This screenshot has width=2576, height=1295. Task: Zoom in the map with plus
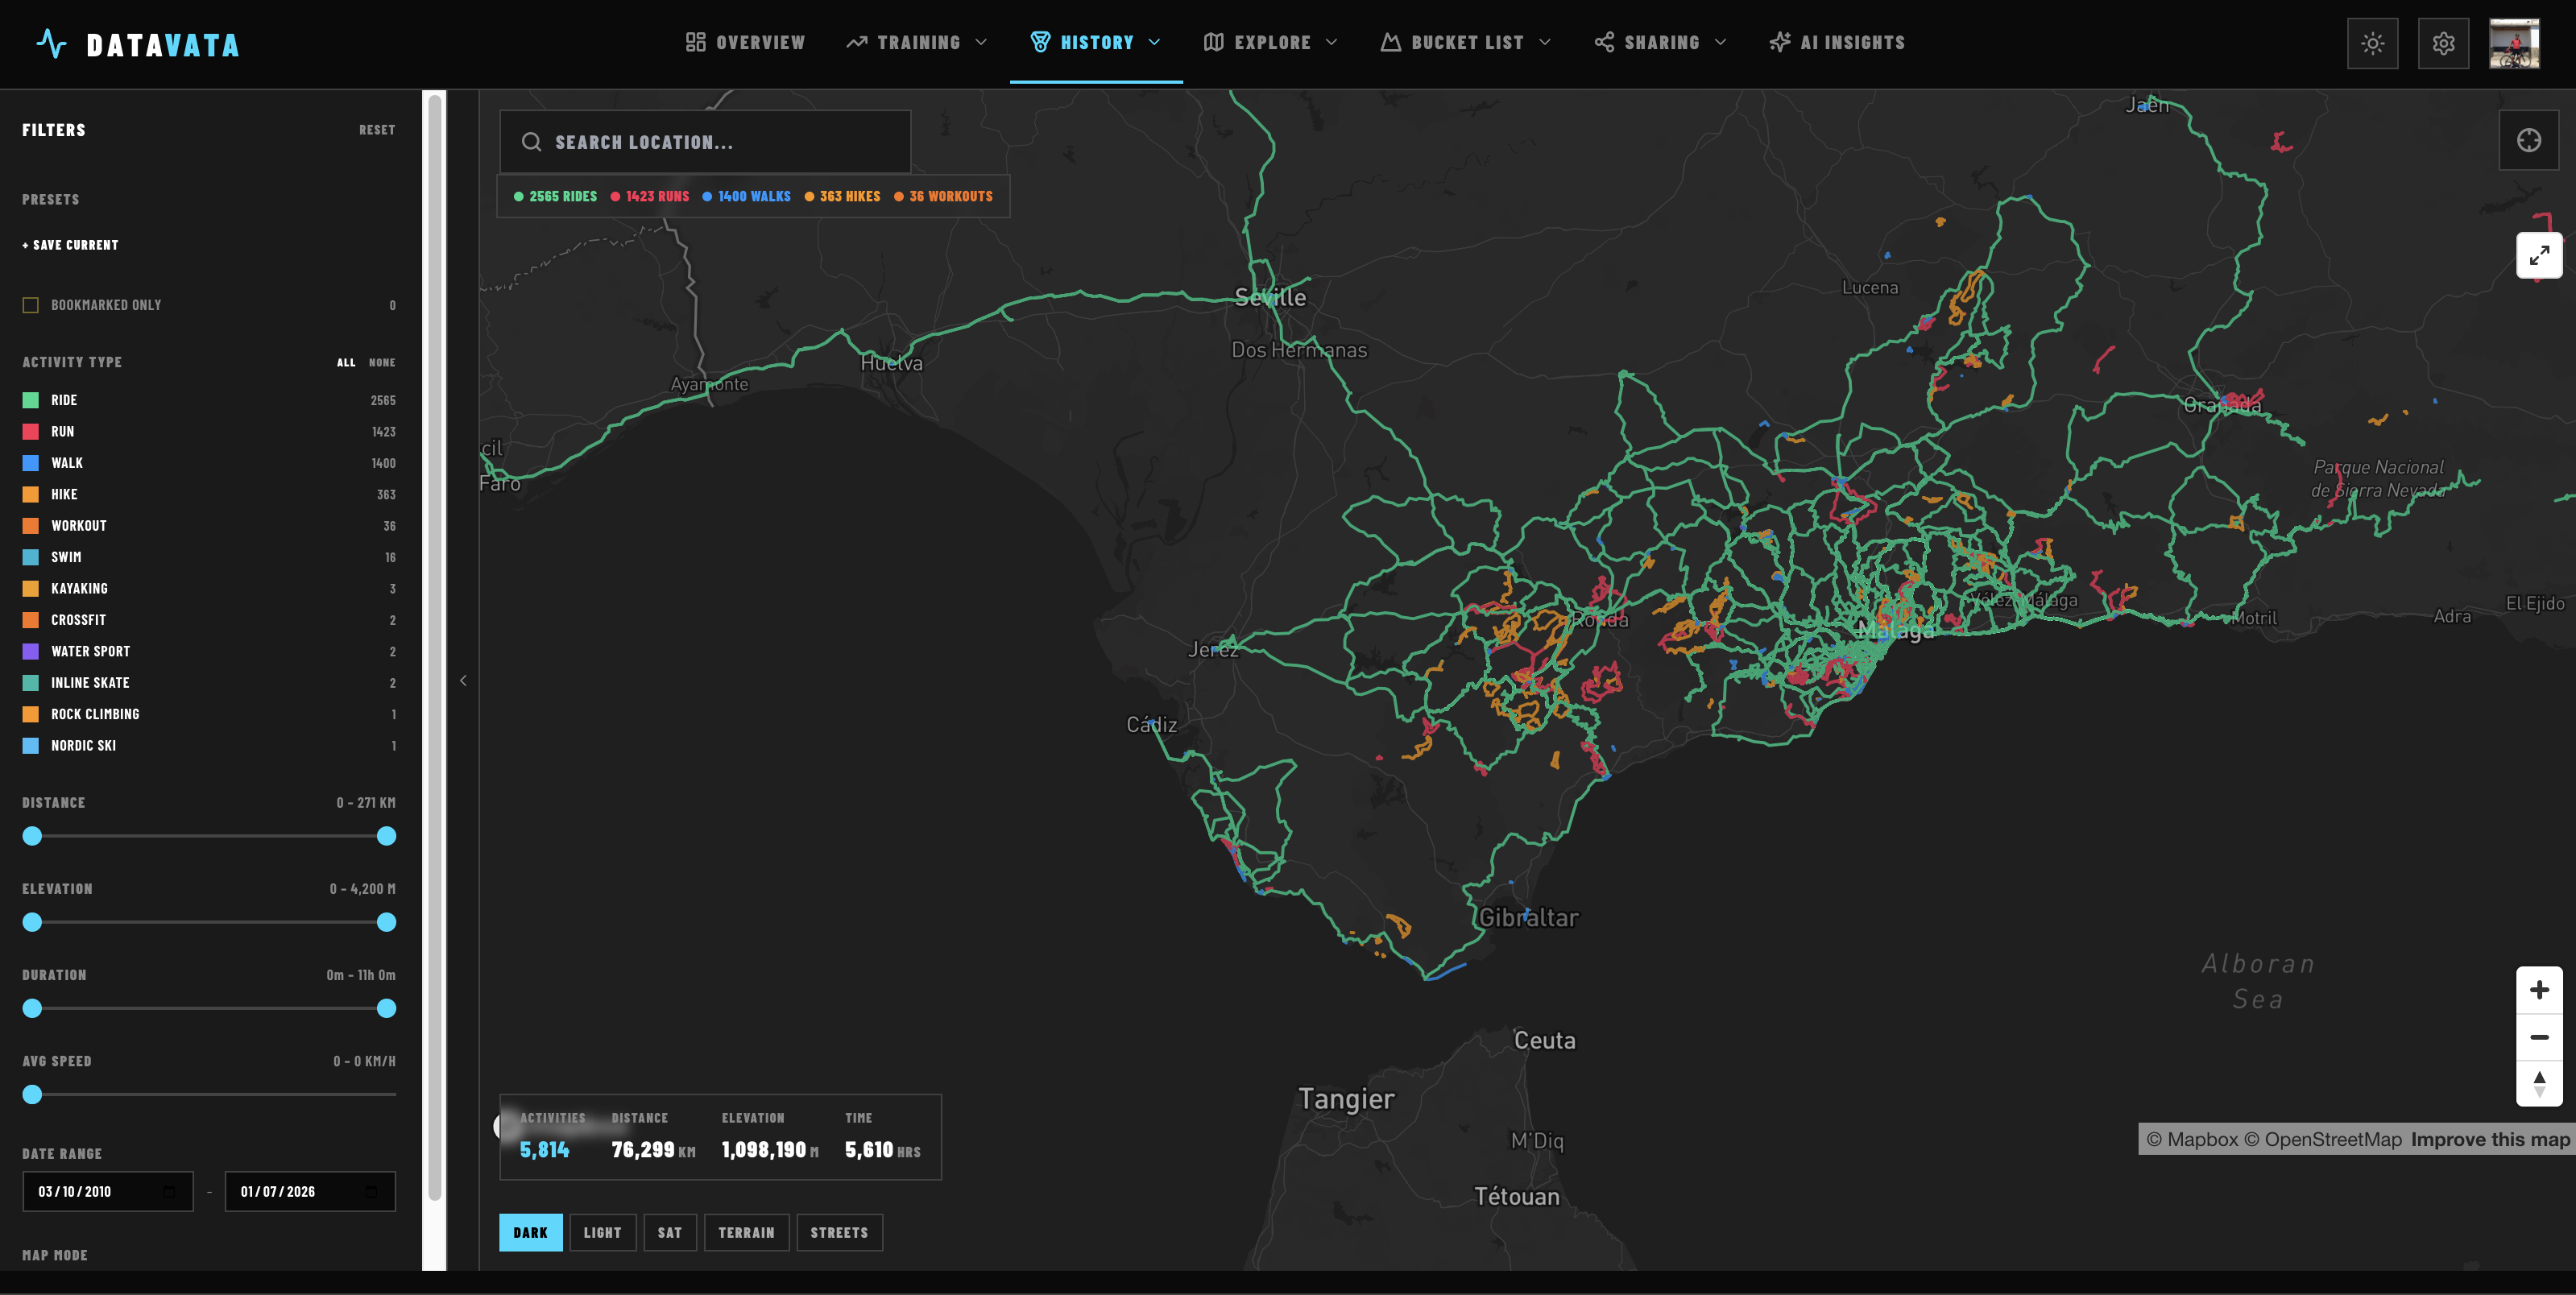point(2539,990)
